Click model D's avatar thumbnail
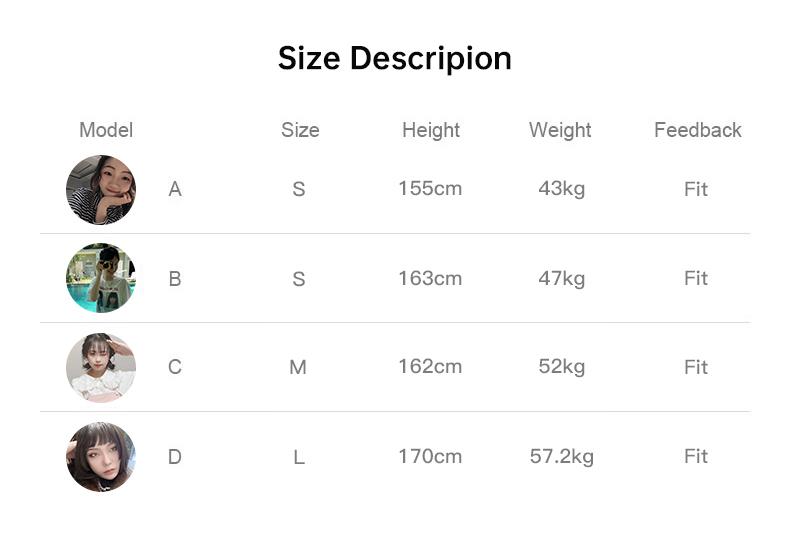 click(101, 456)
